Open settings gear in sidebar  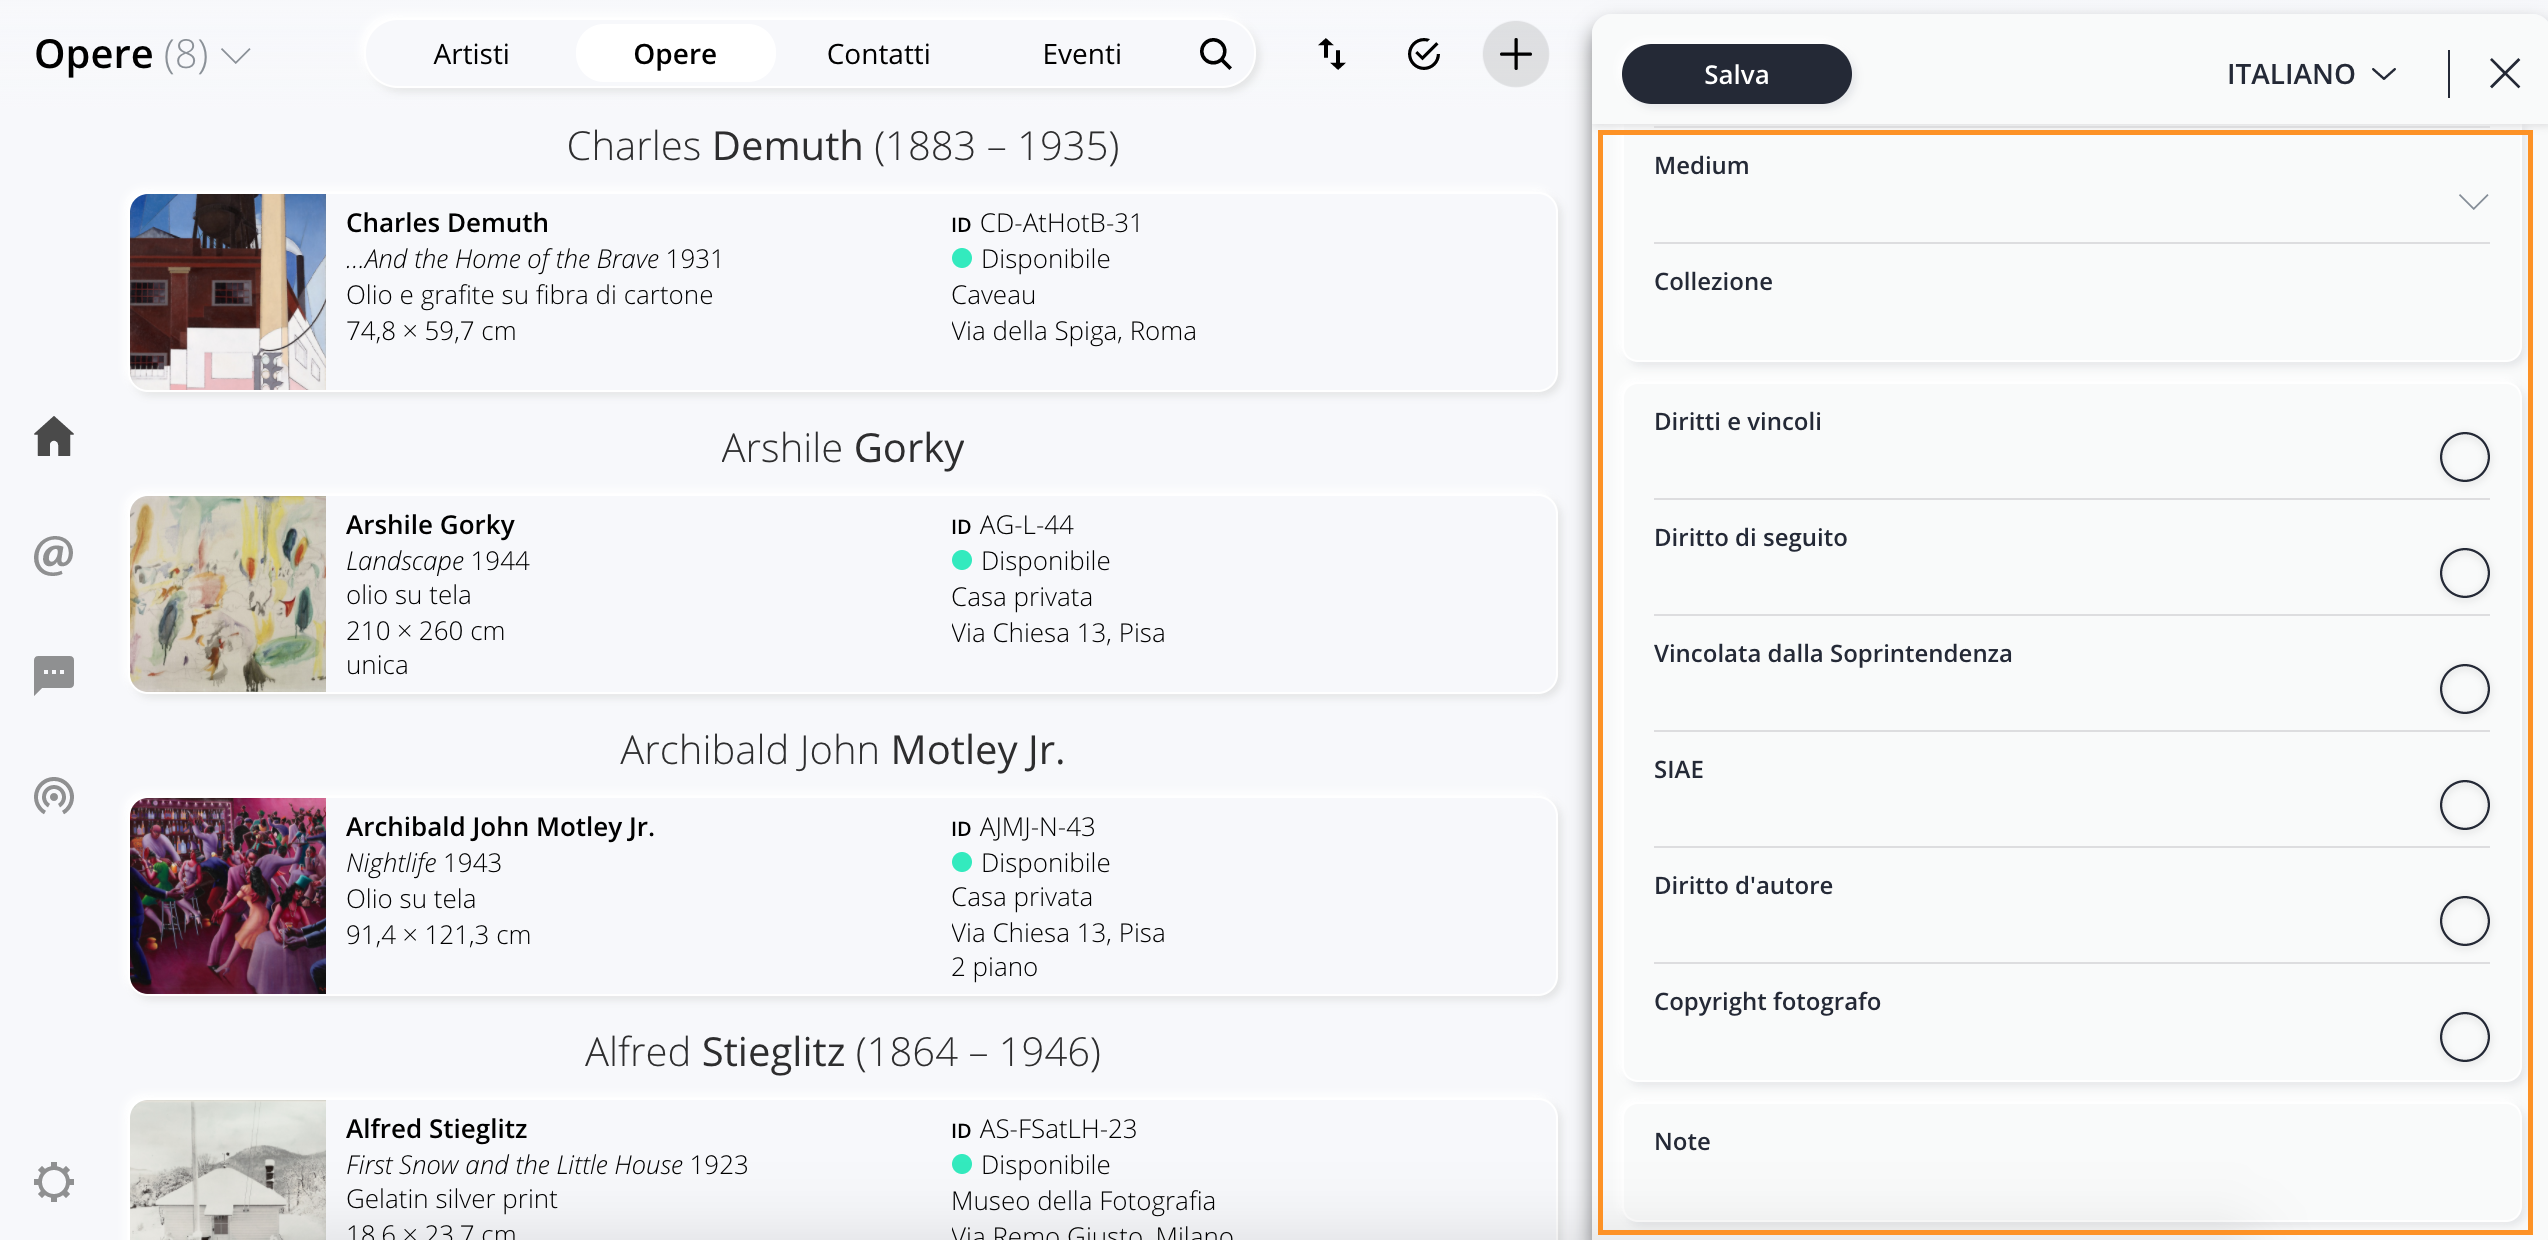54,1181
